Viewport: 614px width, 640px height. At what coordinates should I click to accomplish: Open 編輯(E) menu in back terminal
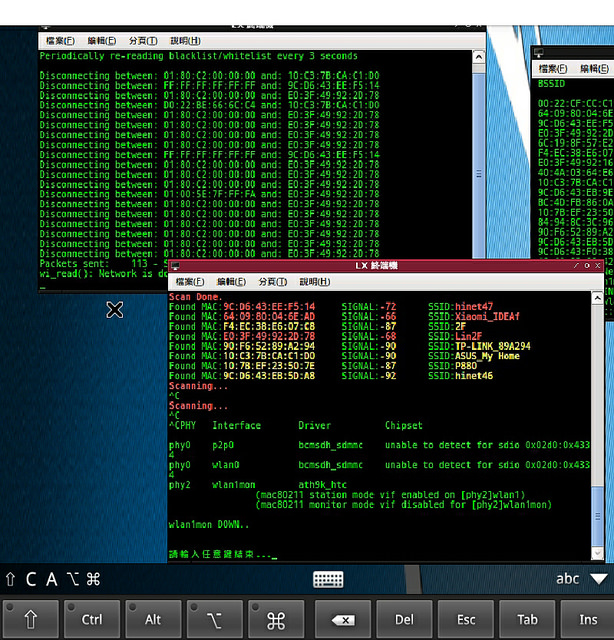coord(101,41)
